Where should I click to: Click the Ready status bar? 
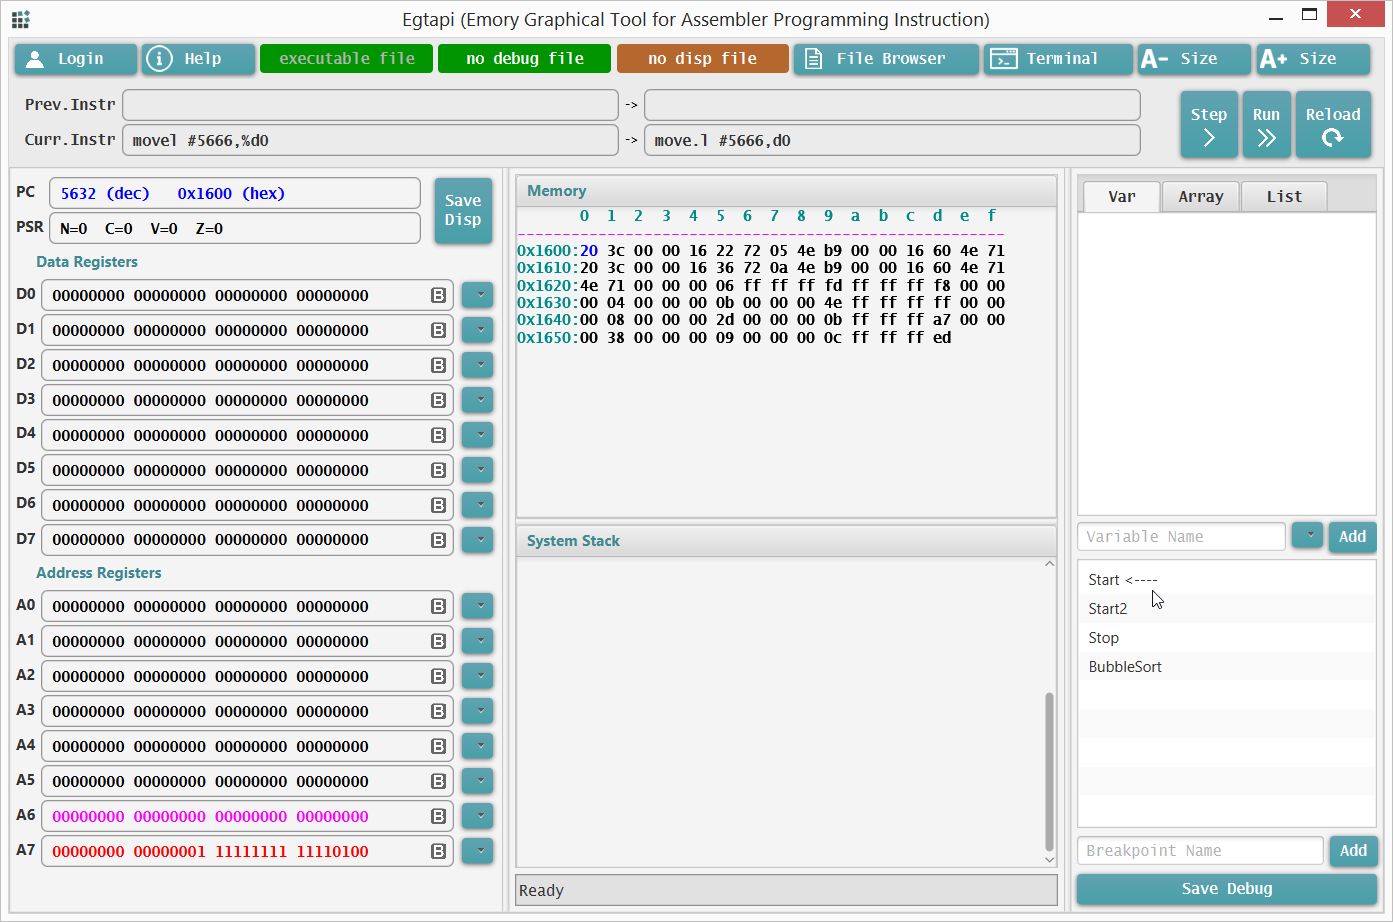point(786,890)
